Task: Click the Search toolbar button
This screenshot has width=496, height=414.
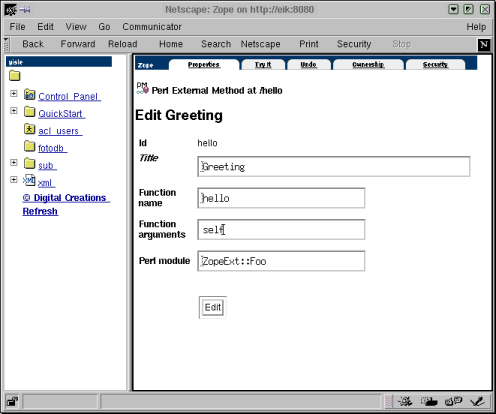Action: click(x=216, y=44)
